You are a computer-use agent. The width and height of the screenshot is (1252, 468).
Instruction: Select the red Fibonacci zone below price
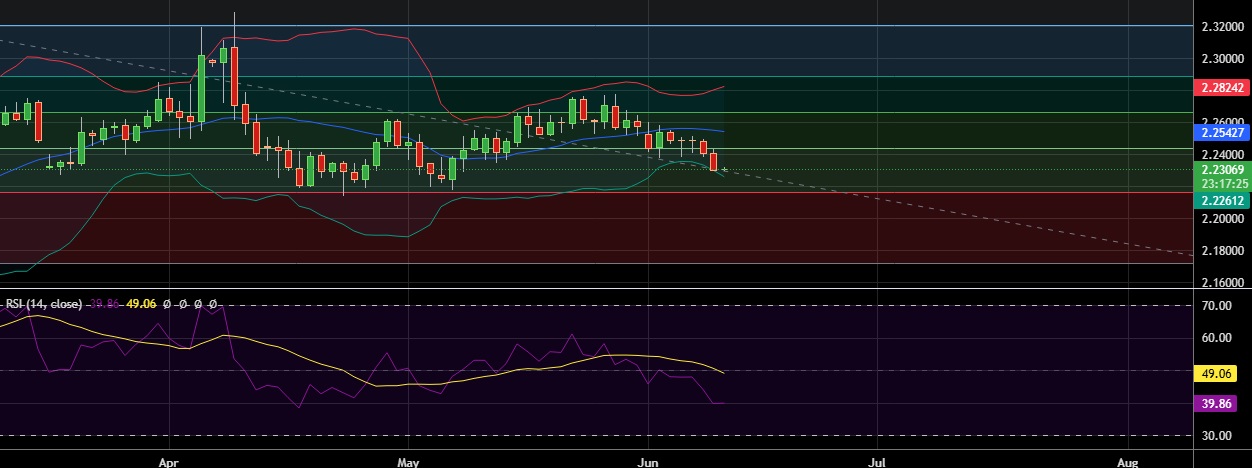click(x=597, y=228)
